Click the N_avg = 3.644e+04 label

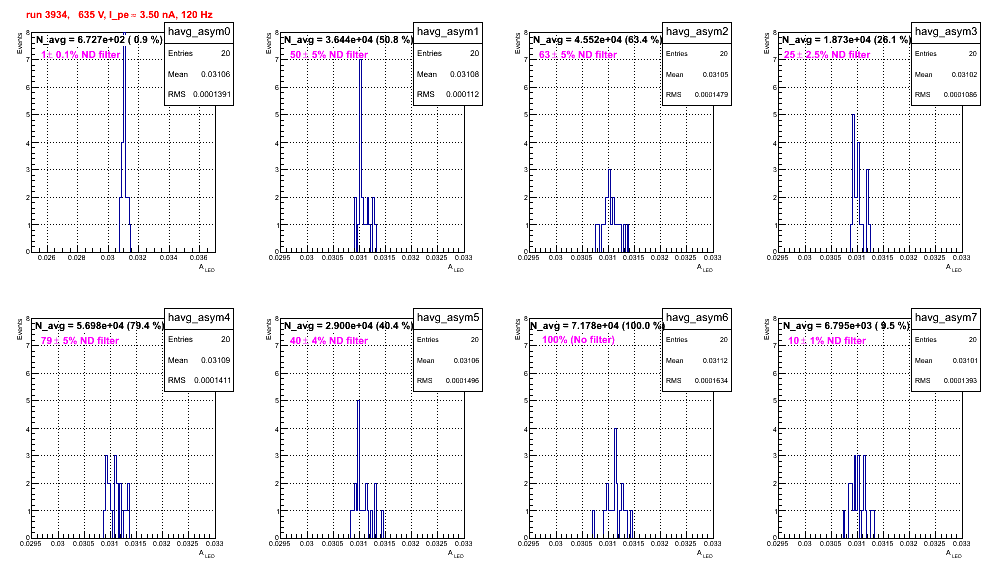pos(347,40)
